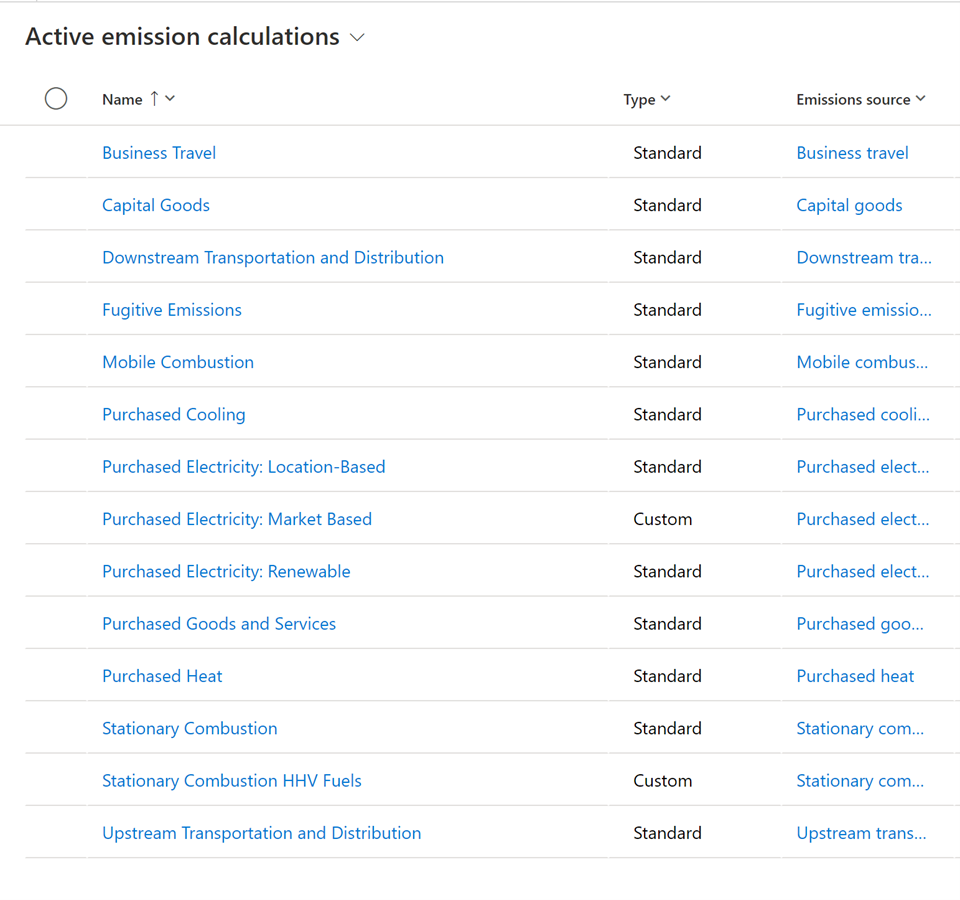Open the Stationary Combustion calculation
Image resolution: width=960 pixels, height=900 pixels.
[190, 729]
